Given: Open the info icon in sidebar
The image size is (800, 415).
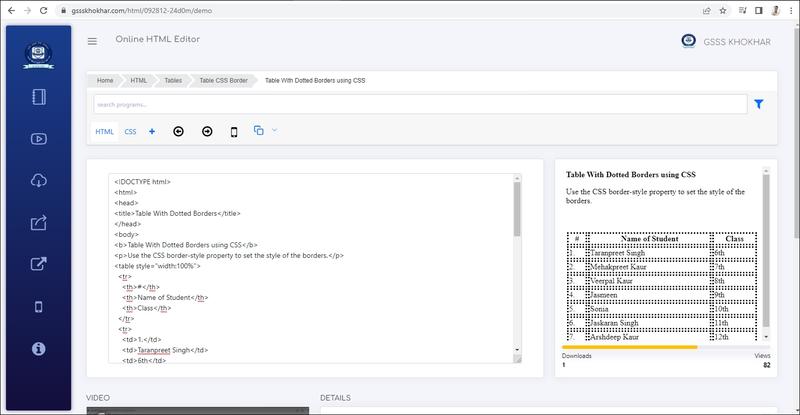Looking at the screenshot, I should point(39,348).
